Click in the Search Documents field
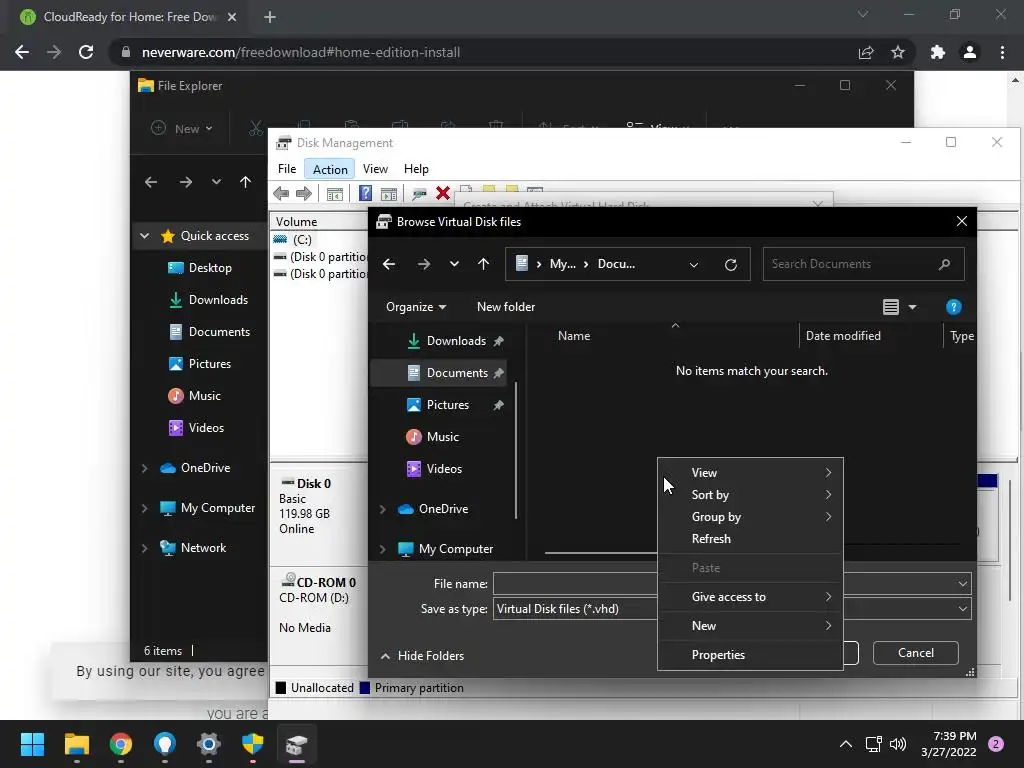Viewport: 1024px width, 768px height. click(x=863, y=264)
